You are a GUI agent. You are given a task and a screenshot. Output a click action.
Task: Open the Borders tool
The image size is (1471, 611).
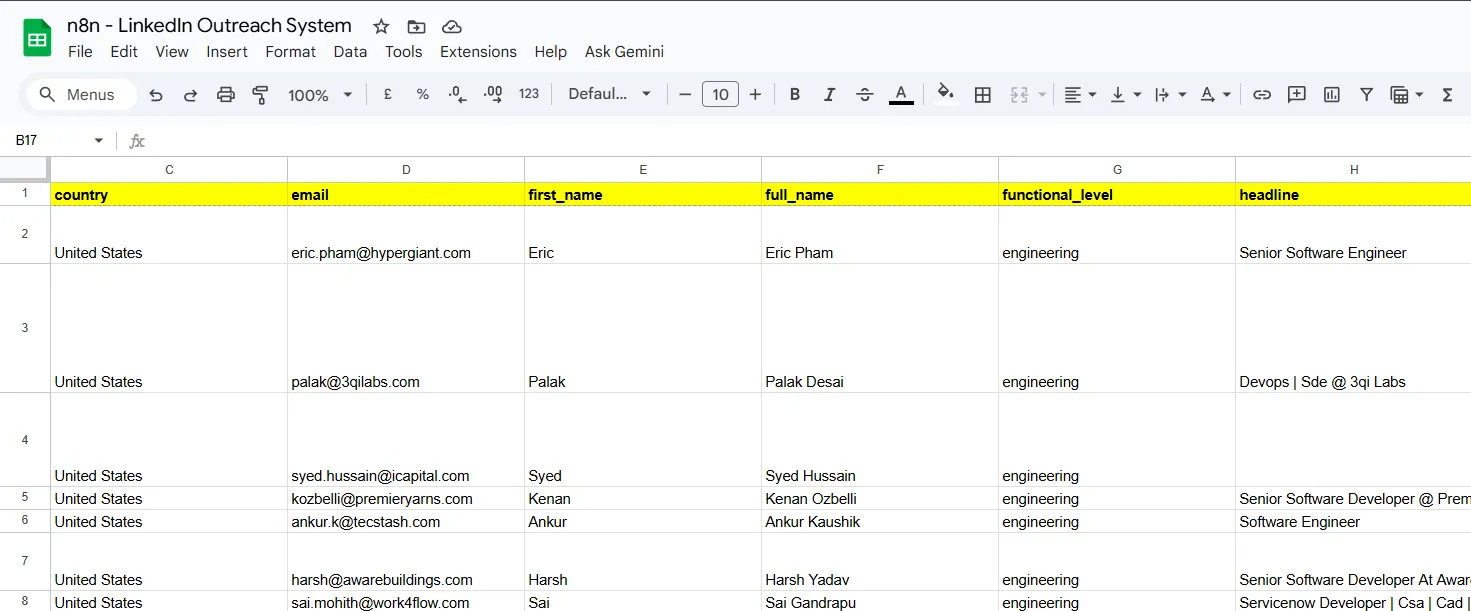[x=983, y=94]
